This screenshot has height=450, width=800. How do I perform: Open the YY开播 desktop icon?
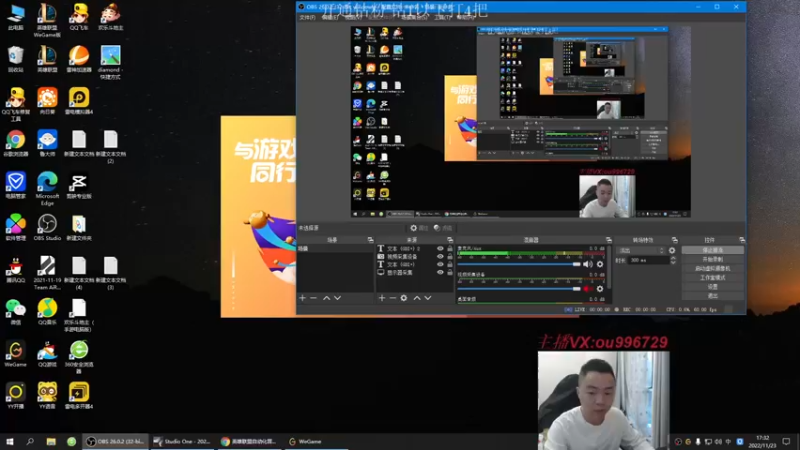(15, 396)
